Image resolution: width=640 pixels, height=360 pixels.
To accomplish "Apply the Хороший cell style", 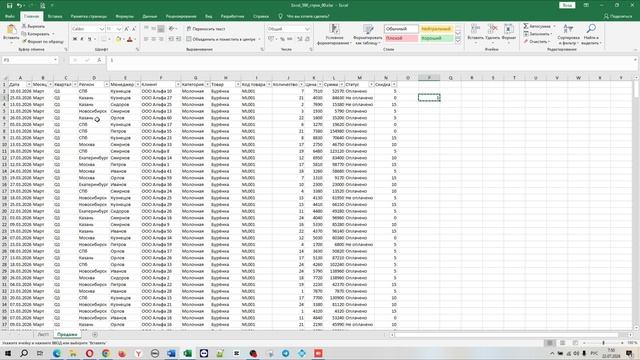I will pyautogui.click(x=436, y=38).
